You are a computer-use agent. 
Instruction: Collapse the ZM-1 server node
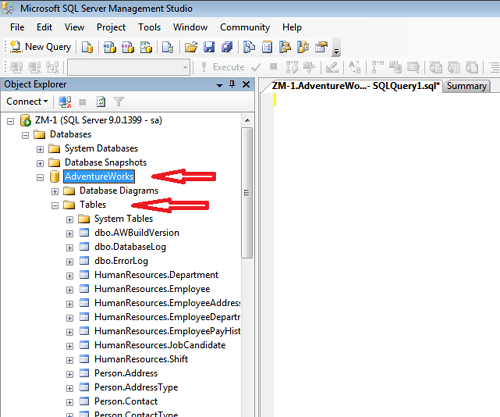point(11,121)
